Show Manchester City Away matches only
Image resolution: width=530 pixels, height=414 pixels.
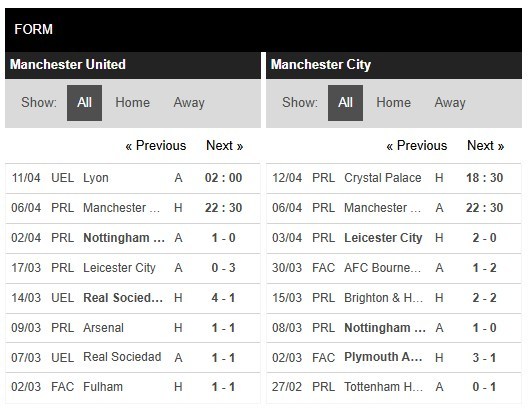click(x=450, y=103)
